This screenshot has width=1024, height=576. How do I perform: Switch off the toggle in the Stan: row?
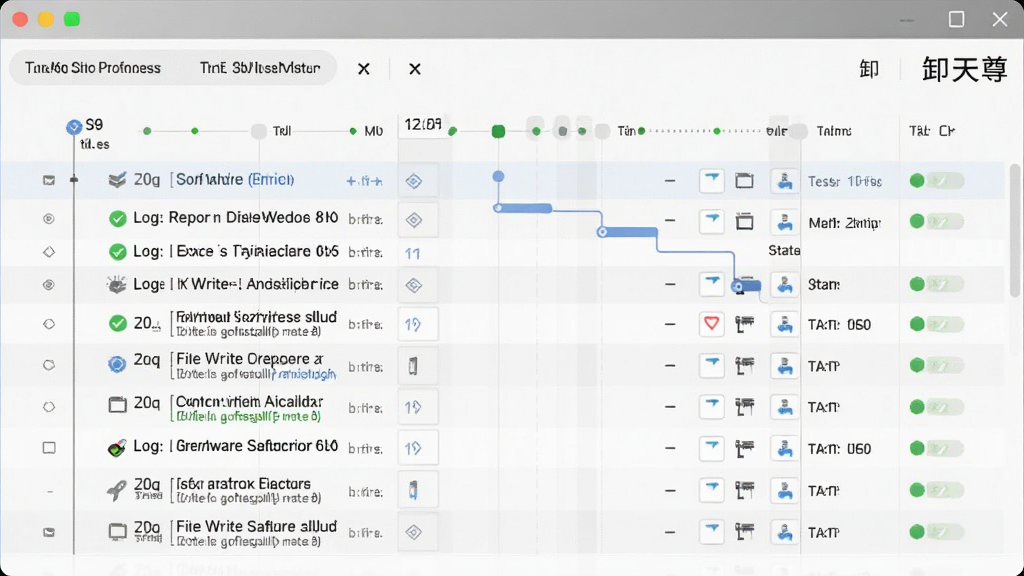(x=936, y=284)
